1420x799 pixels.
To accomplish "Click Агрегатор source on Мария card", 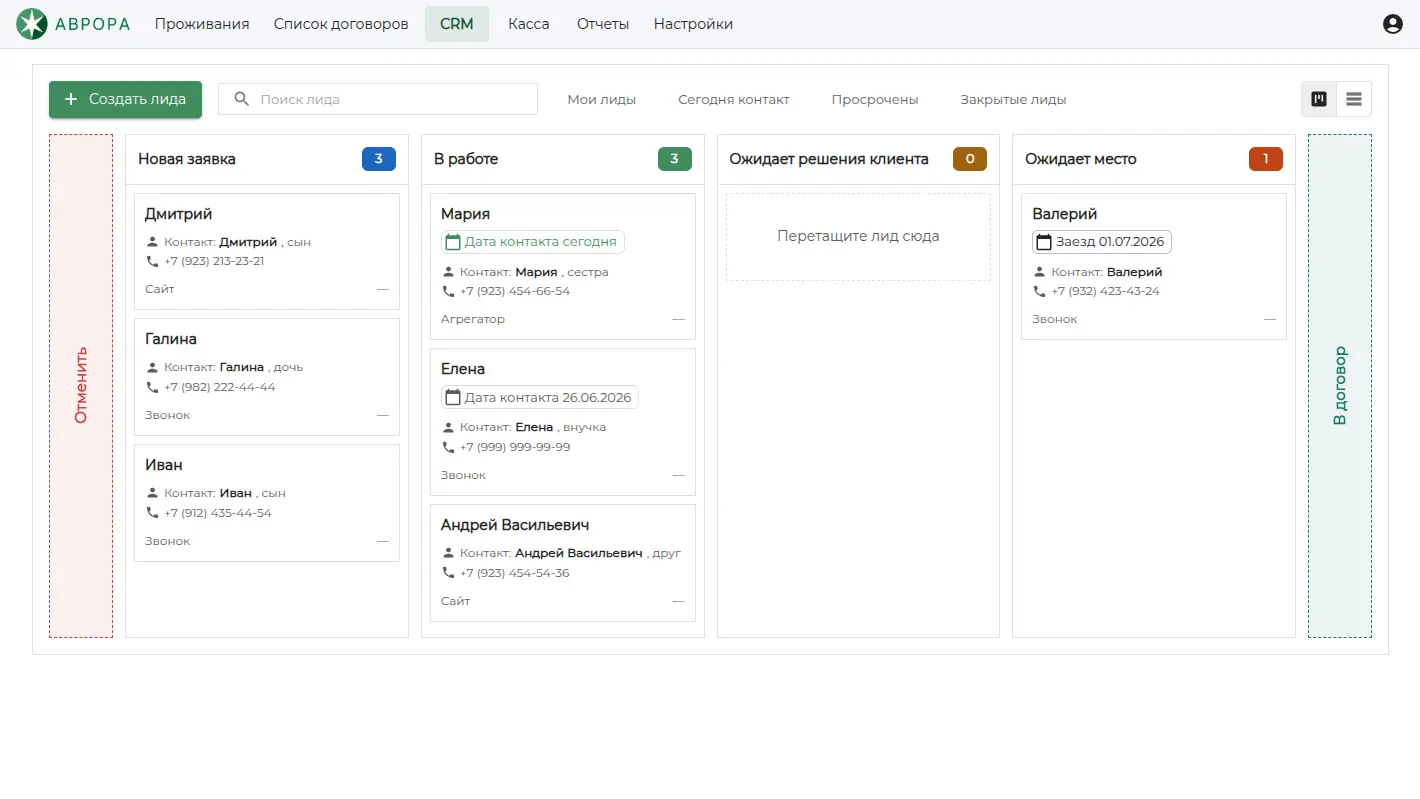I will pyautogui.click(x=473, y=319).
